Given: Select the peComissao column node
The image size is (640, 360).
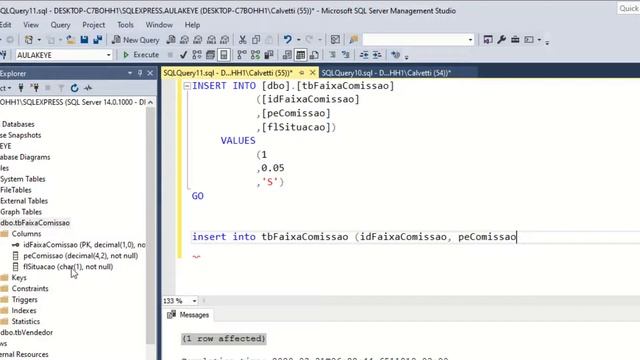Looking at the screenshot, I should point(80,256).
